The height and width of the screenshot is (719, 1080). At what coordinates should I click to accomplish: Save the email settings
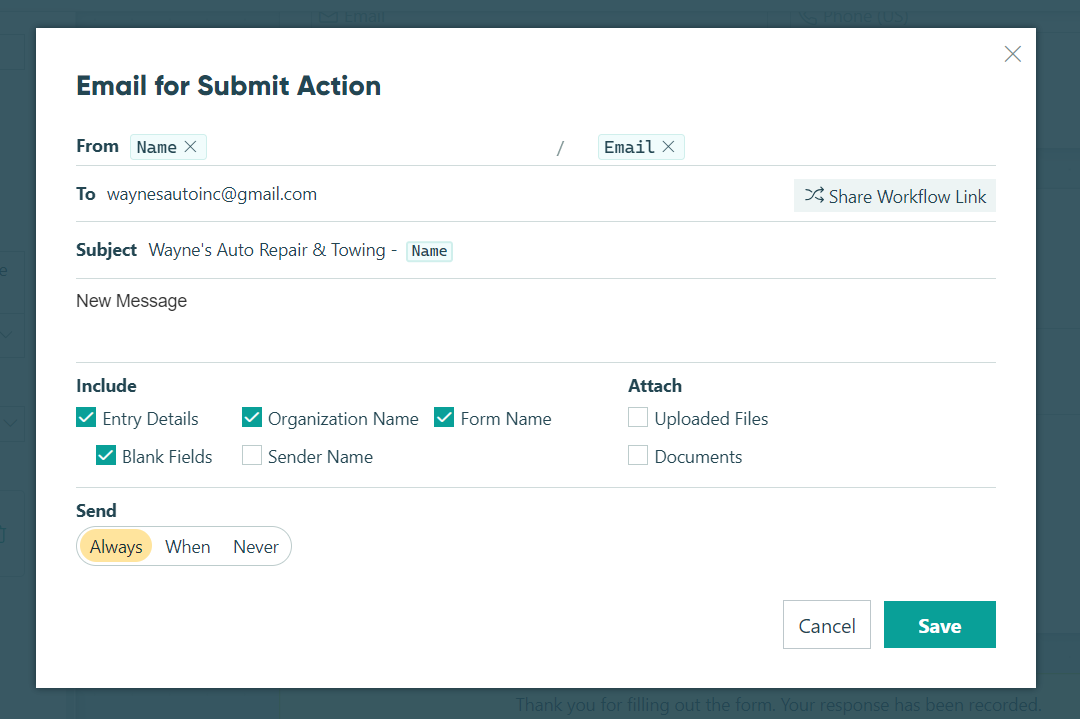(939, 625)
